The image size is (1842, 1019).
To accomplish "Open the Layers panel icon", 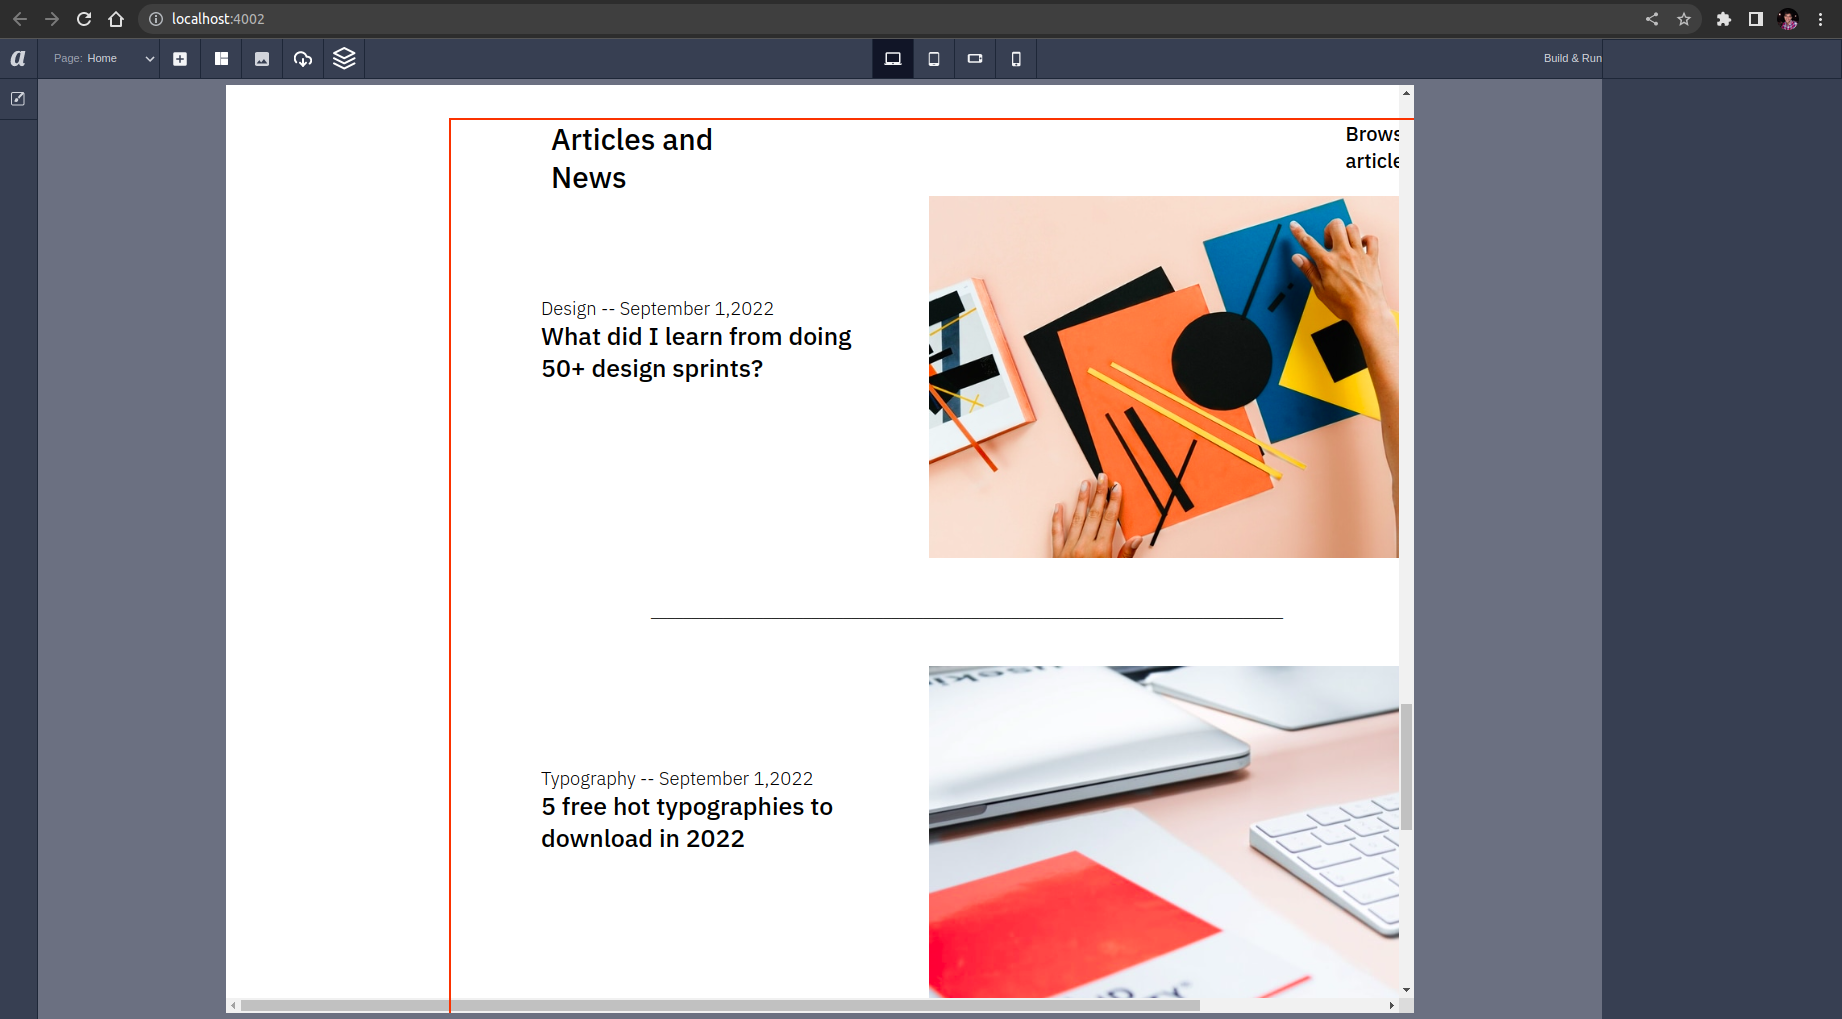I will [x=344, y=58].
